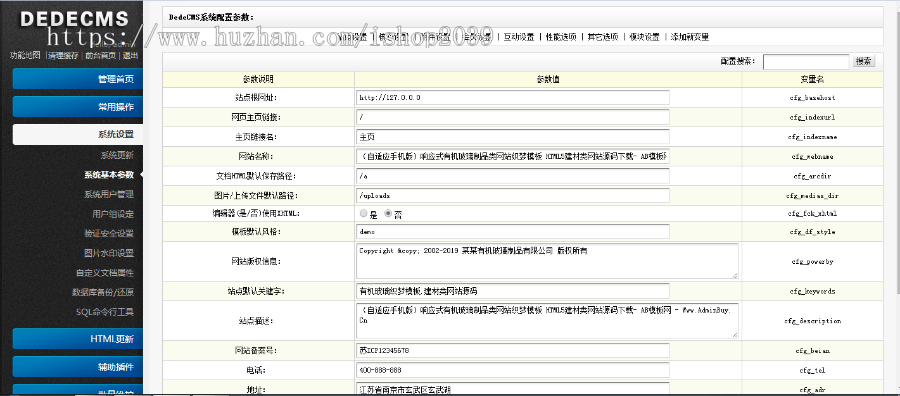Click the cfg_description variable name
The width and height of the screenshot is (900, 396).
click(812, 321)
